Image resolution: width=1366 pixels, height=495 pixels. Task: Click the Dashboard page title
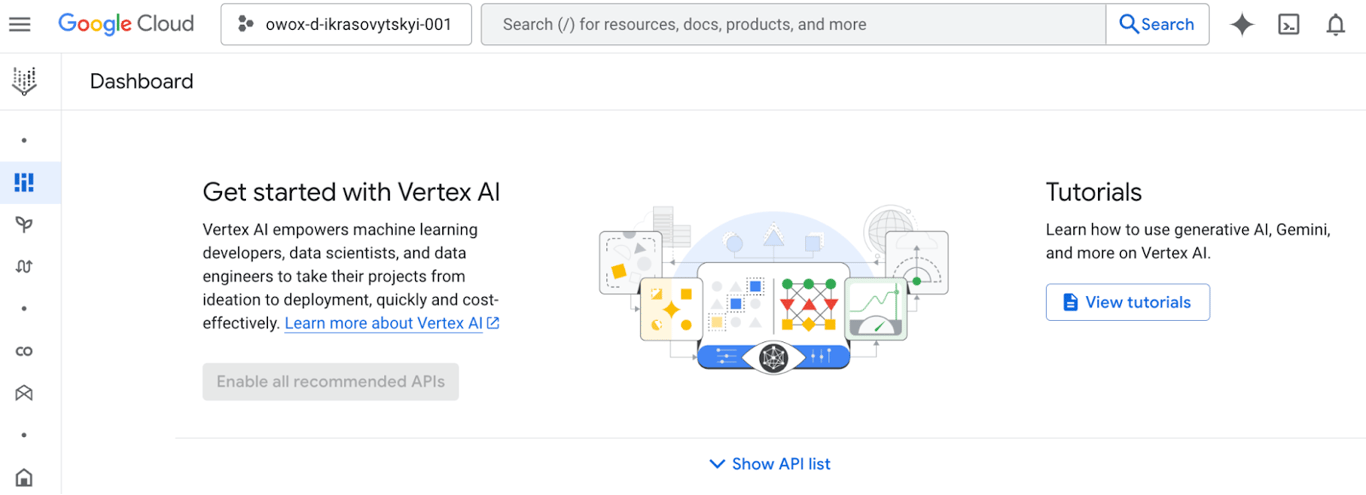(142, 82)
